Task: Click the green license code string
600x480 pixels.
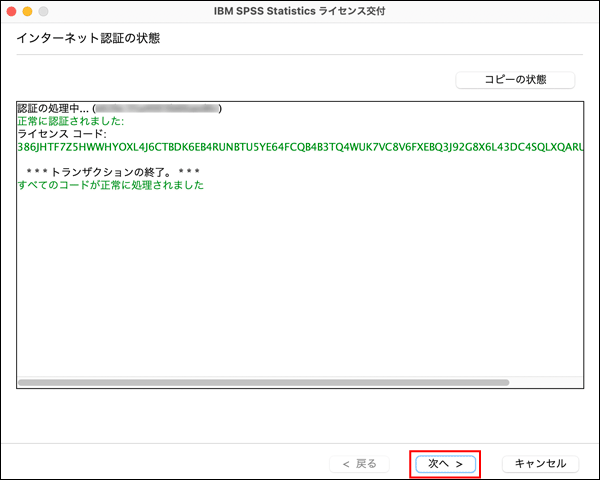Action: pos(300,147)
